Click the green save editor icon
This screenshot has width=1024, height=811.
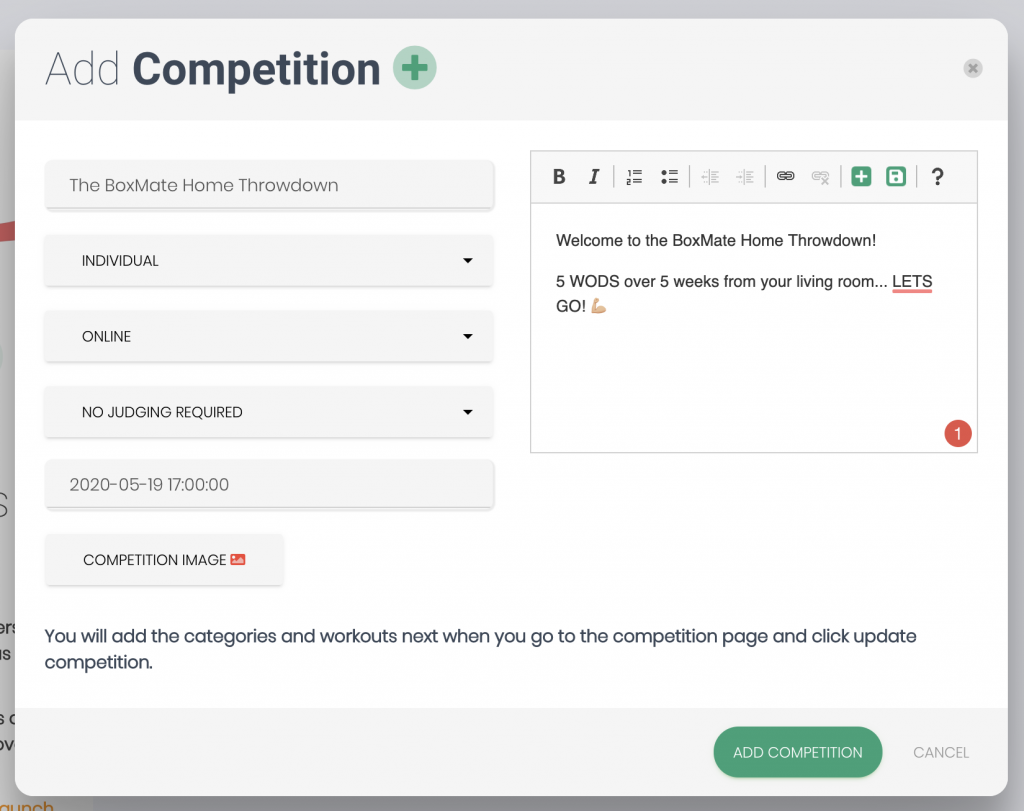[x=896, y=176]
